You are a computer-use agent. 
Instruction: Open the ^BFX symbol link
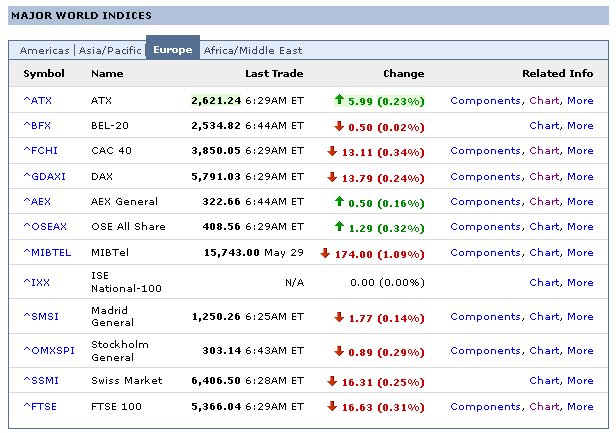pyautogui.click(x=37, y=126)
